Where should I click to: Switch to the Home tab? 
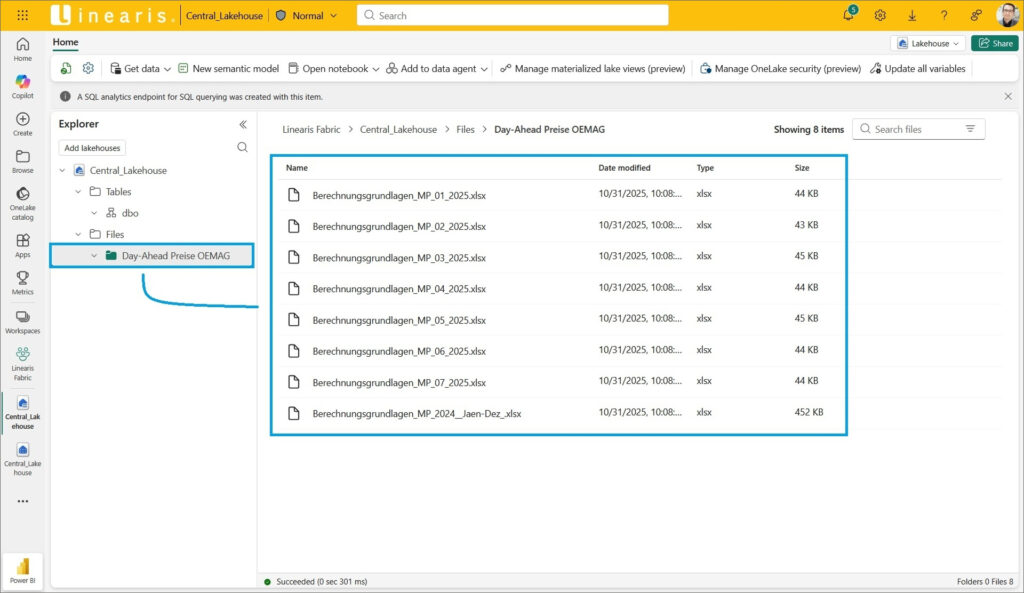click(65, 43)
